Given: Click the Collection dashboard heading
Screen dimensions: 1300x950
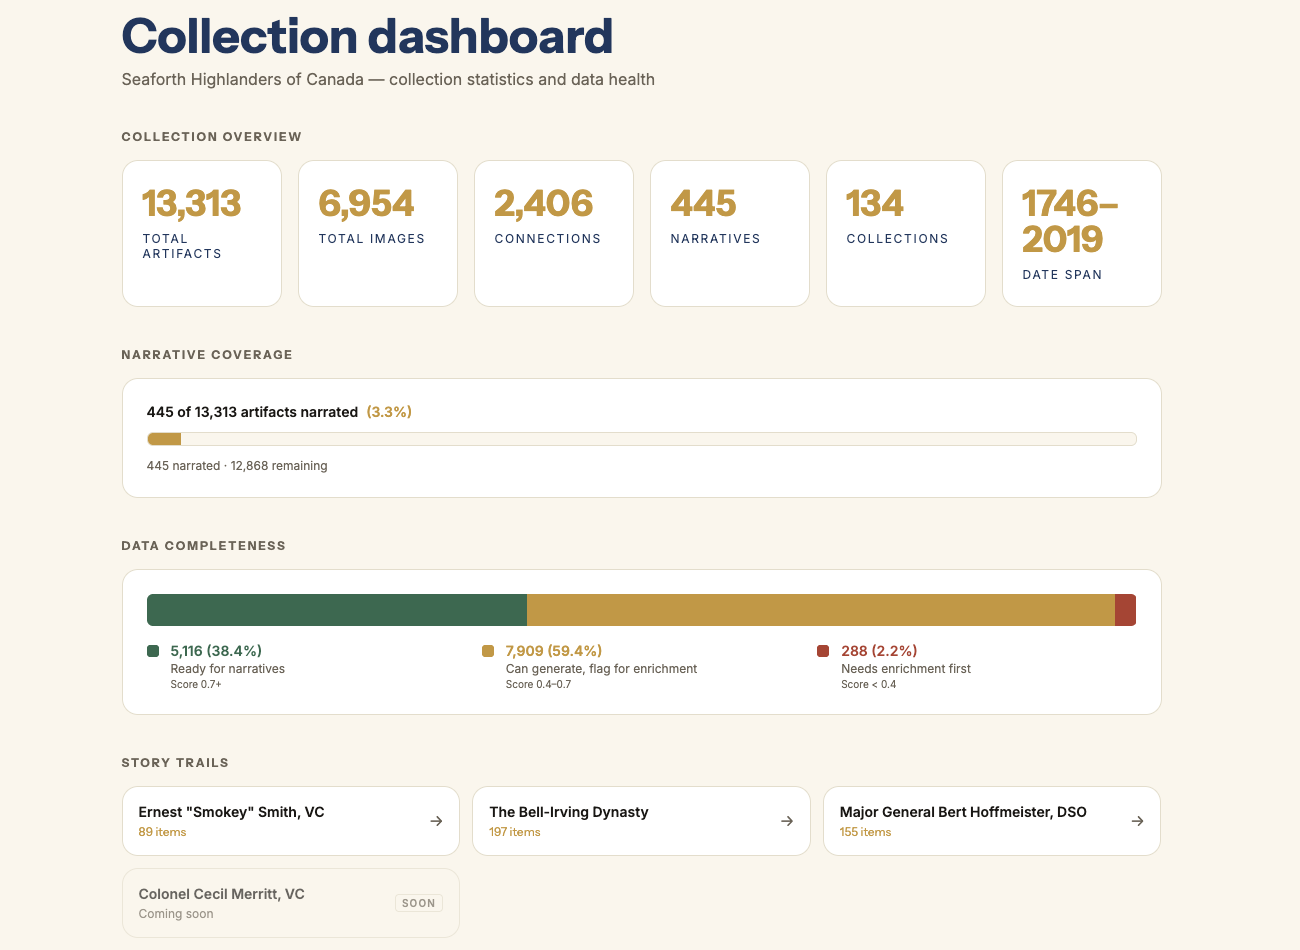Looking at the screenshot, I should point(367,37).
